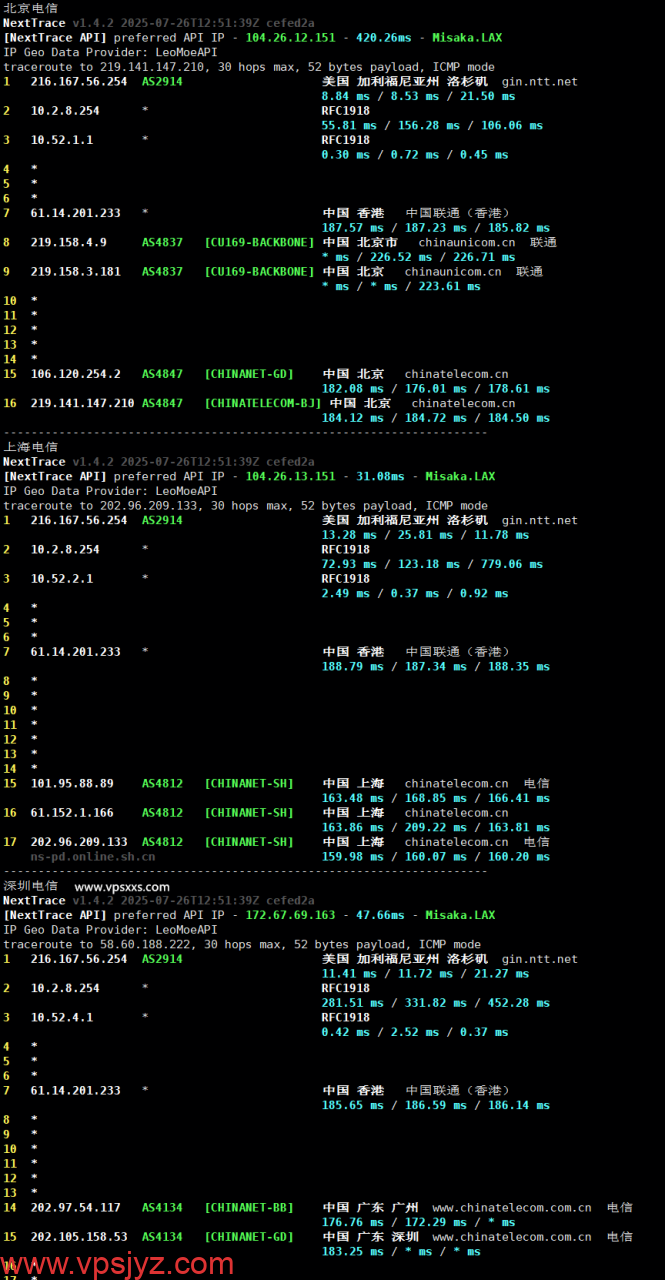Select the 深圳电信 section heading
The width and height of the screenshot is (665, 1280).
point(30,886)
